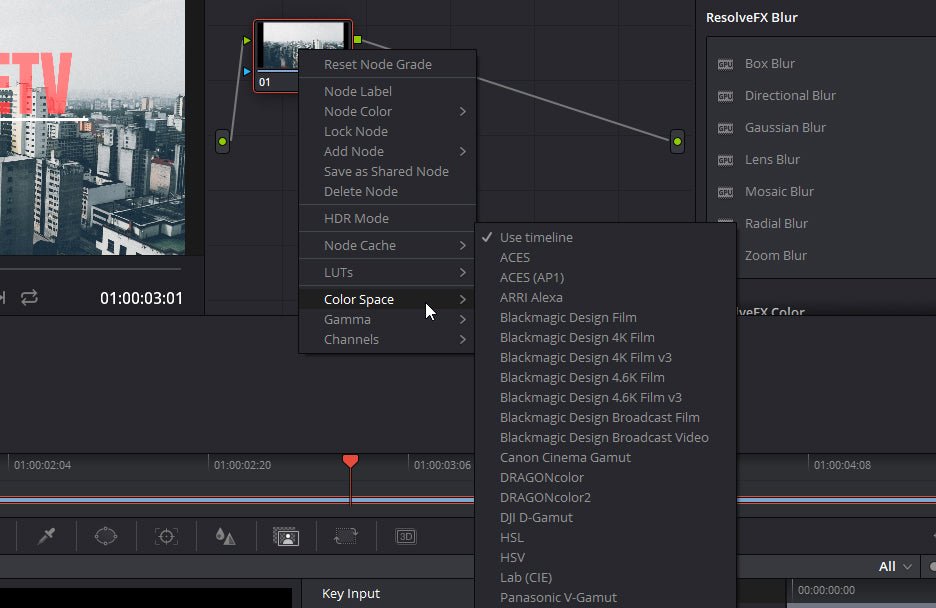
Task: Open the Color Space submenu
Action: (387, 300)
